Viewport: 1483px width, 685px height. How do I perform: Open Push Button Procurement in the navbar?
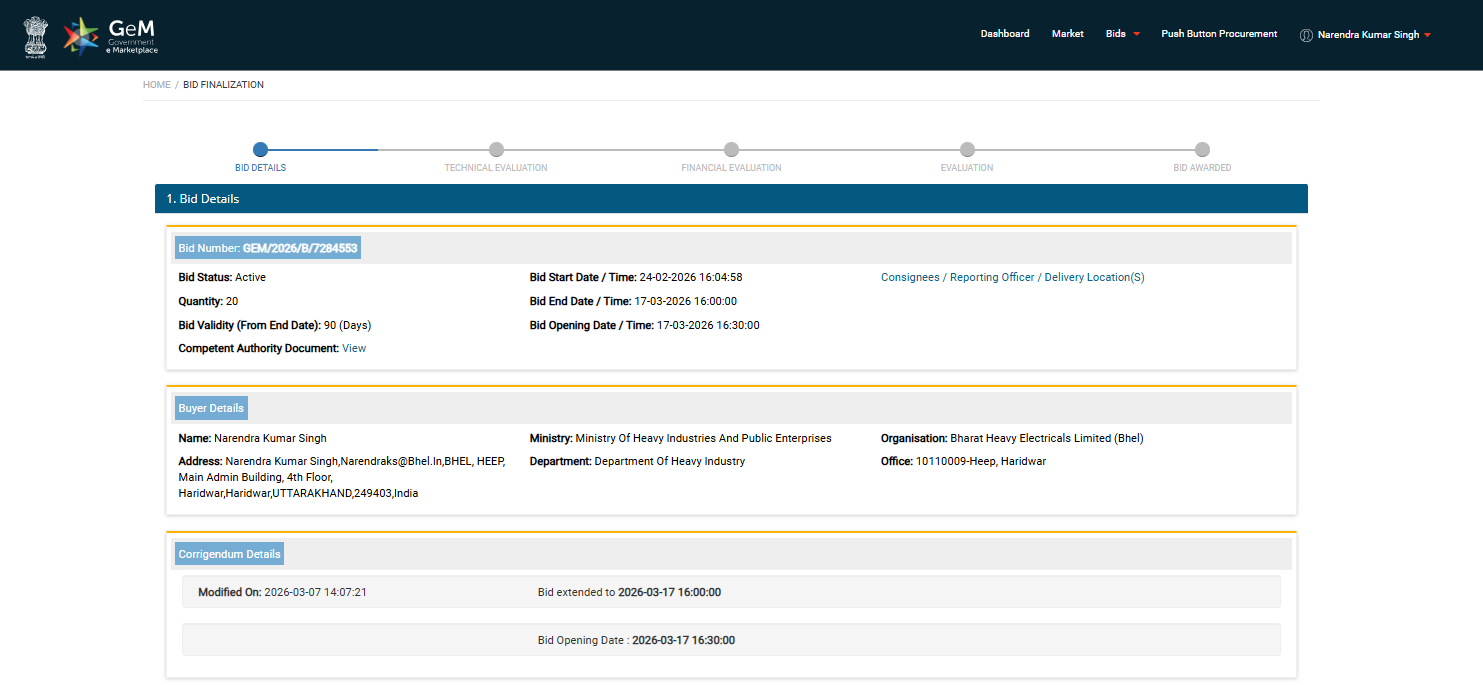click(x=1219, y=34)
